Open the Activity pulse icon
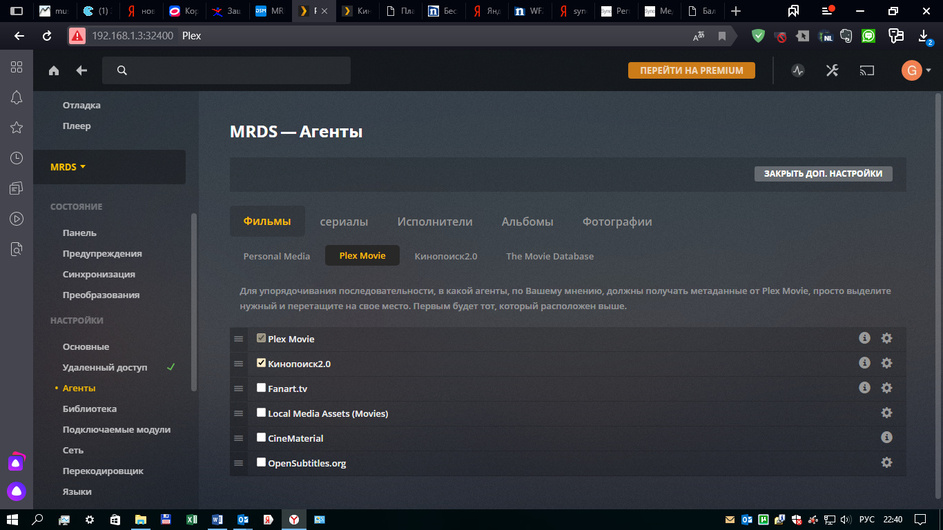 pyautogui.click(x=797, y=70)
